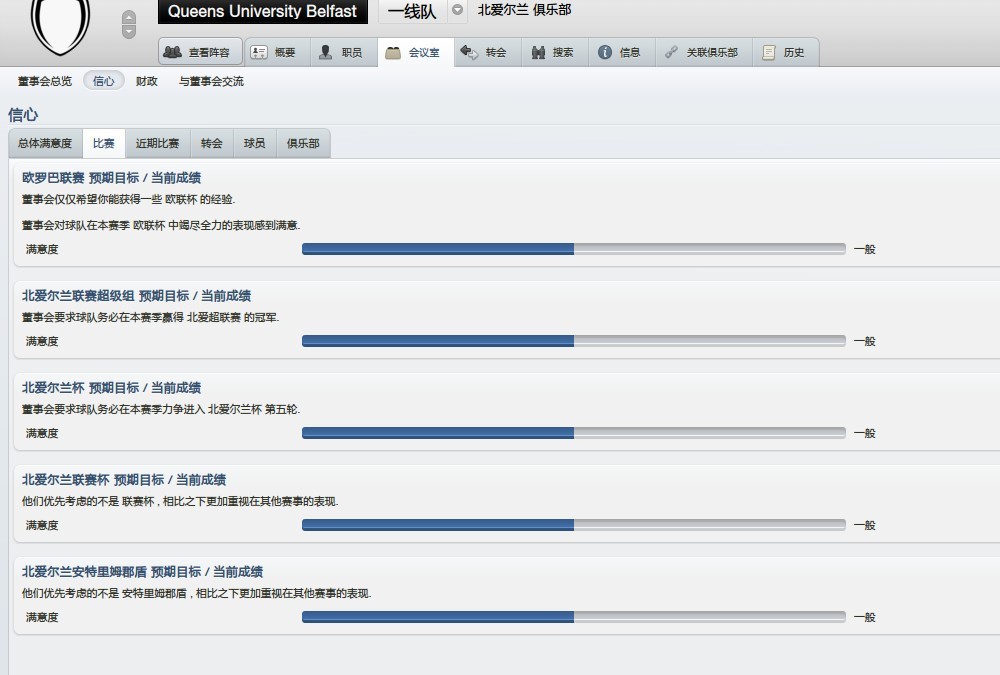Screen dimensions: 1000x675
Task: Click the 概要 overview tab
Action: (277, 52)
